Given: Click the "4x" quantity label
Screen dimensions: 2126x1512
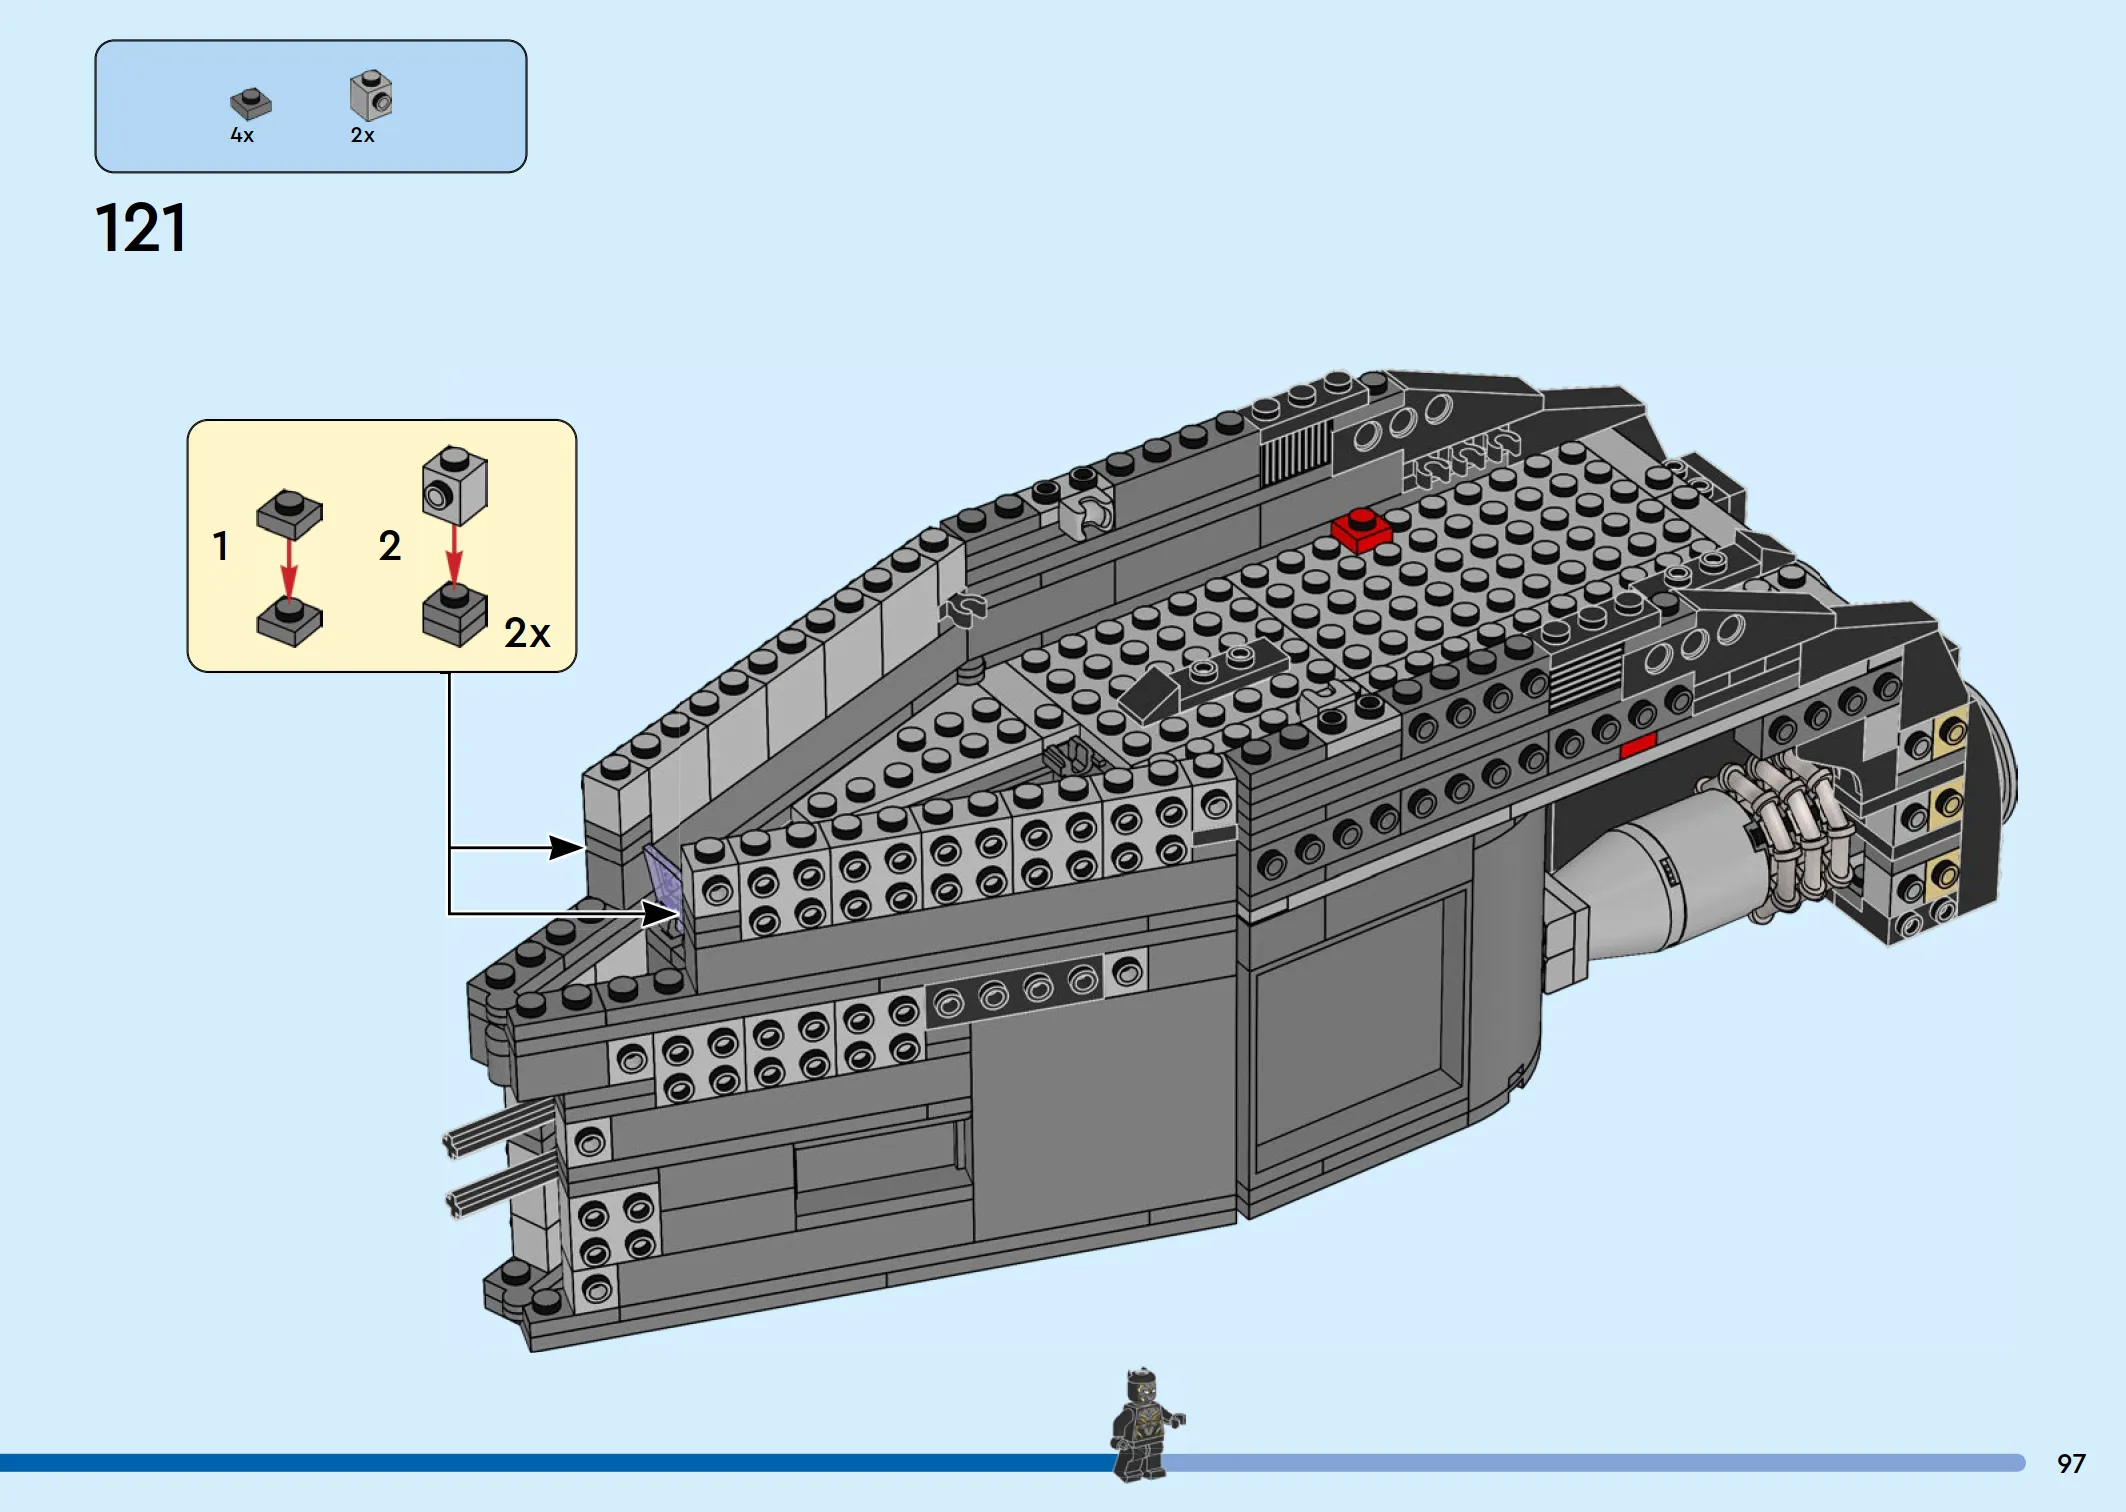Looking at the screenshot, I should click(242, 135).
